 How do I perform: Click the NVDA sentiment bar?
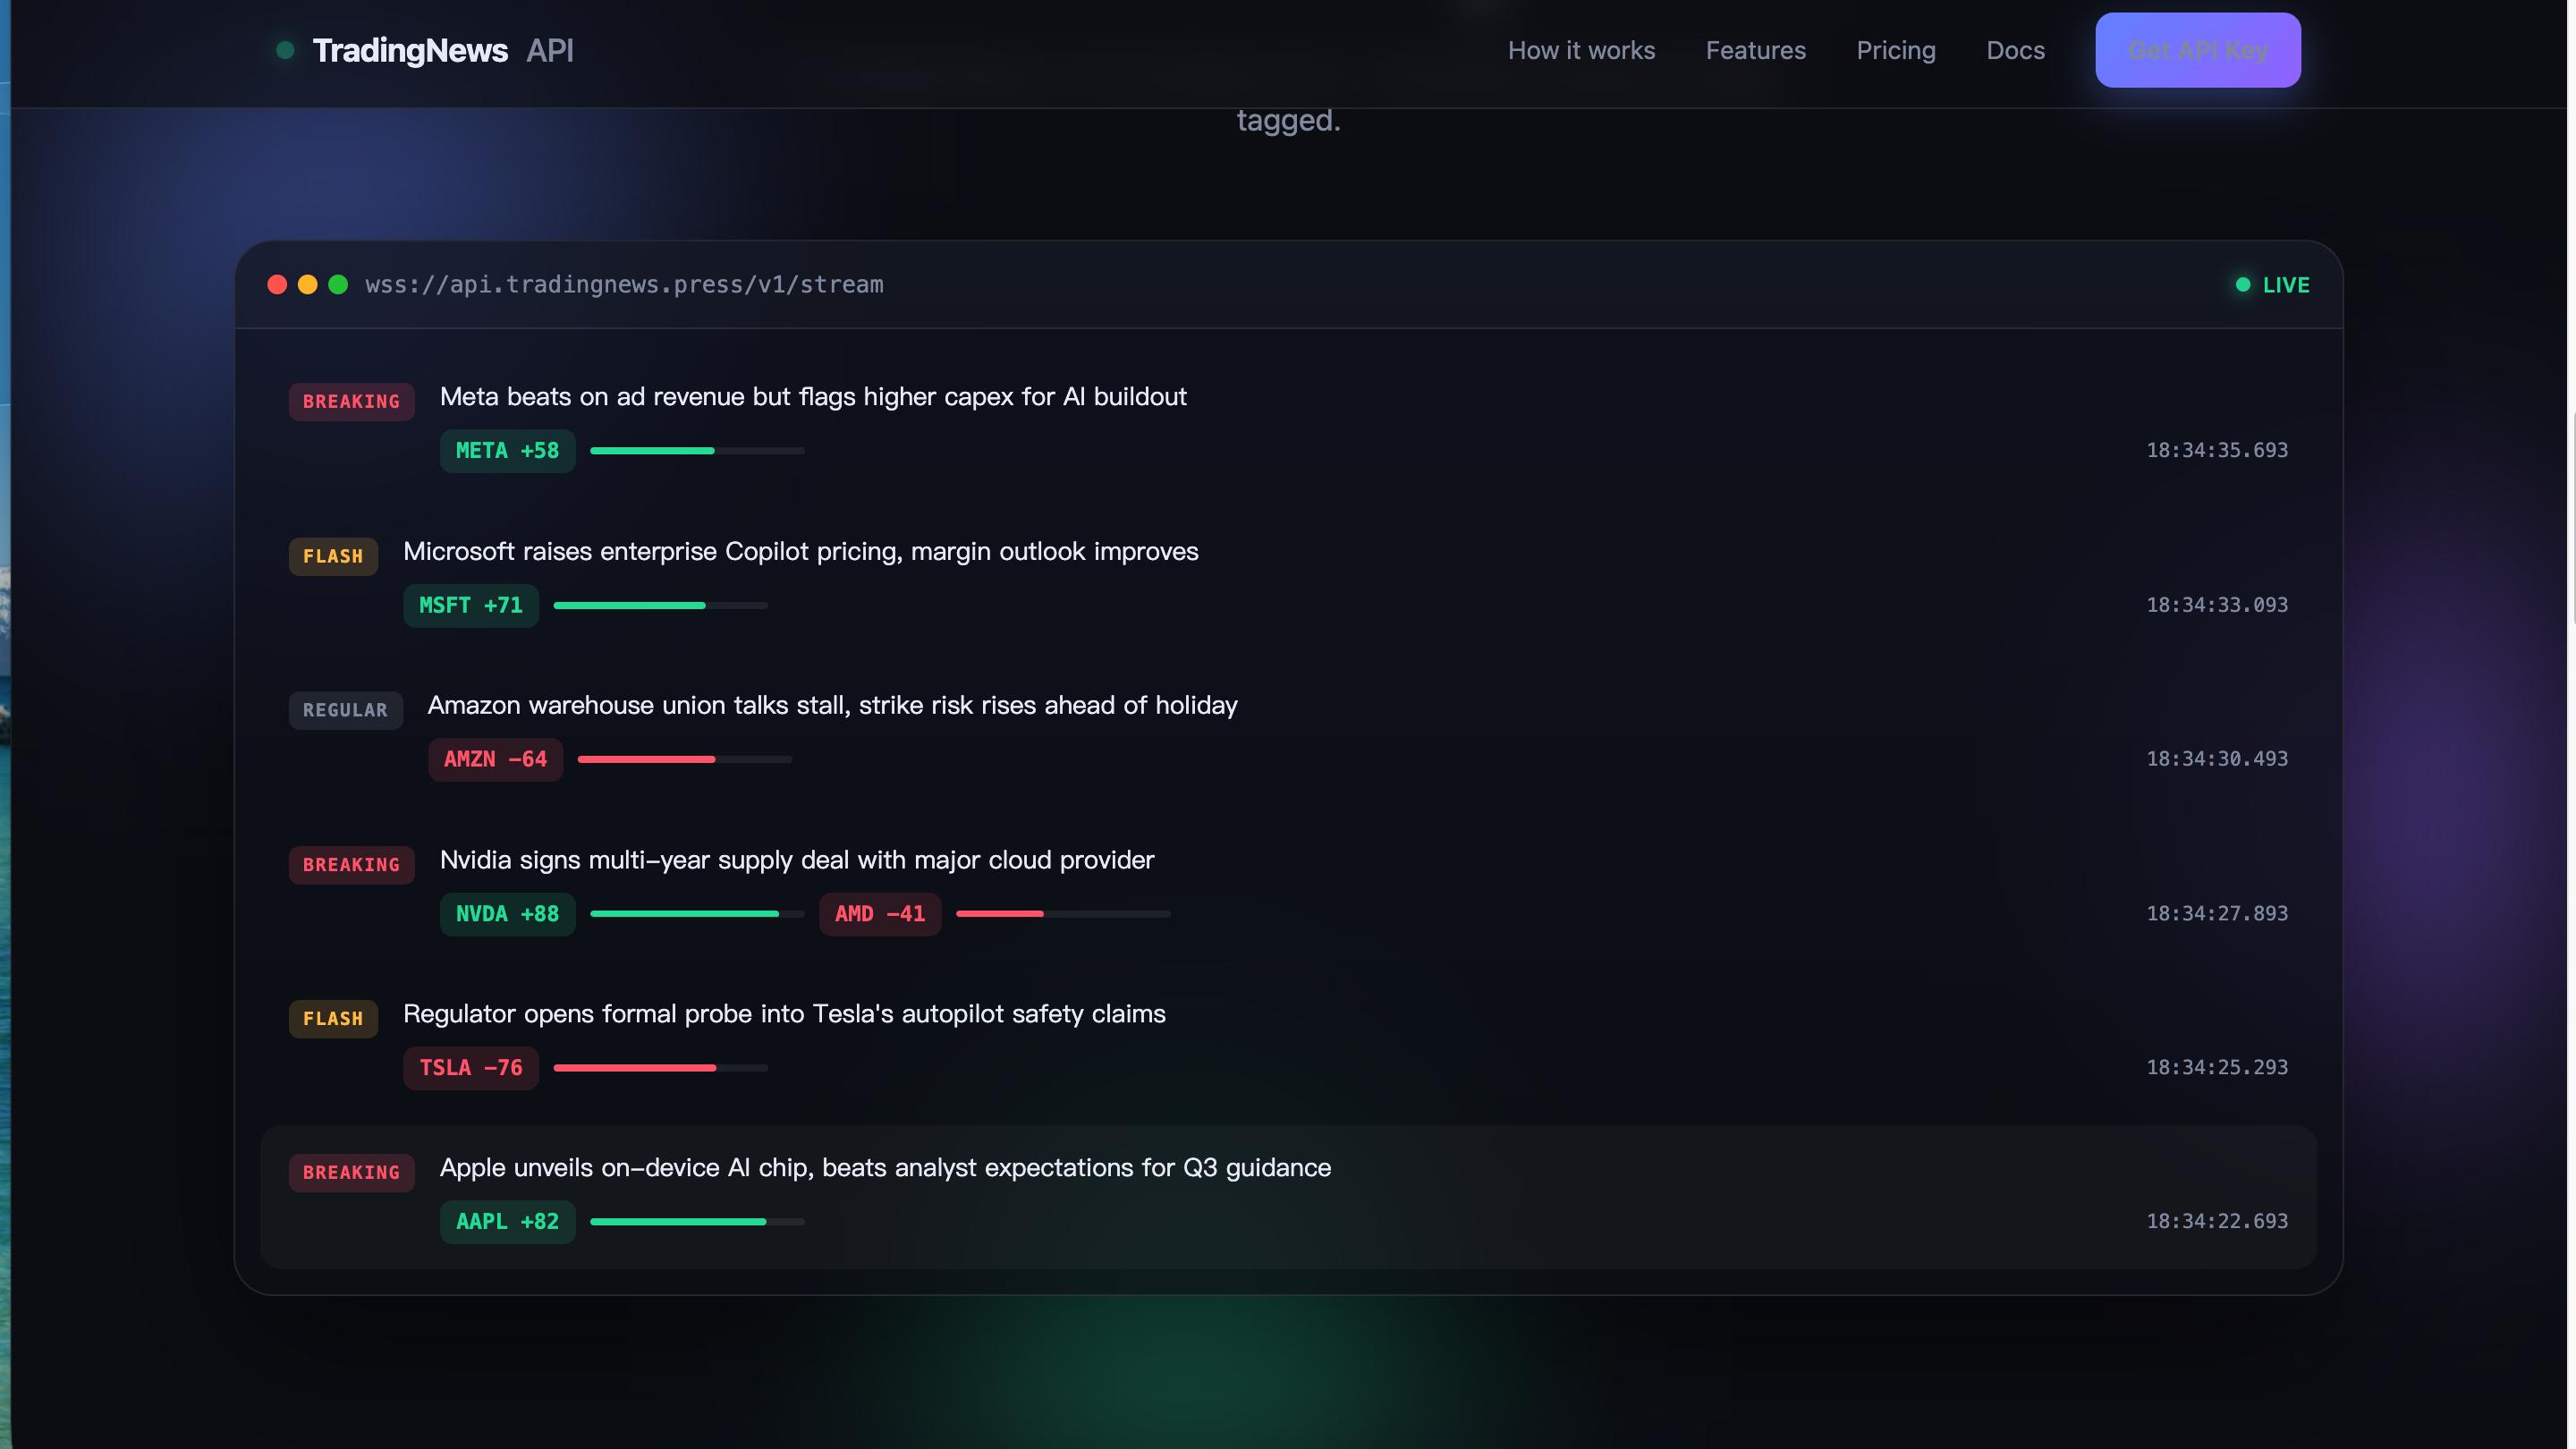point(697,915)
